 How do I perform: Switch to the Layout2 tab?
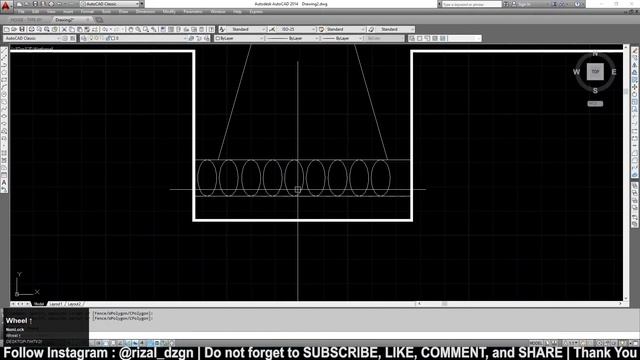point(74,304)
